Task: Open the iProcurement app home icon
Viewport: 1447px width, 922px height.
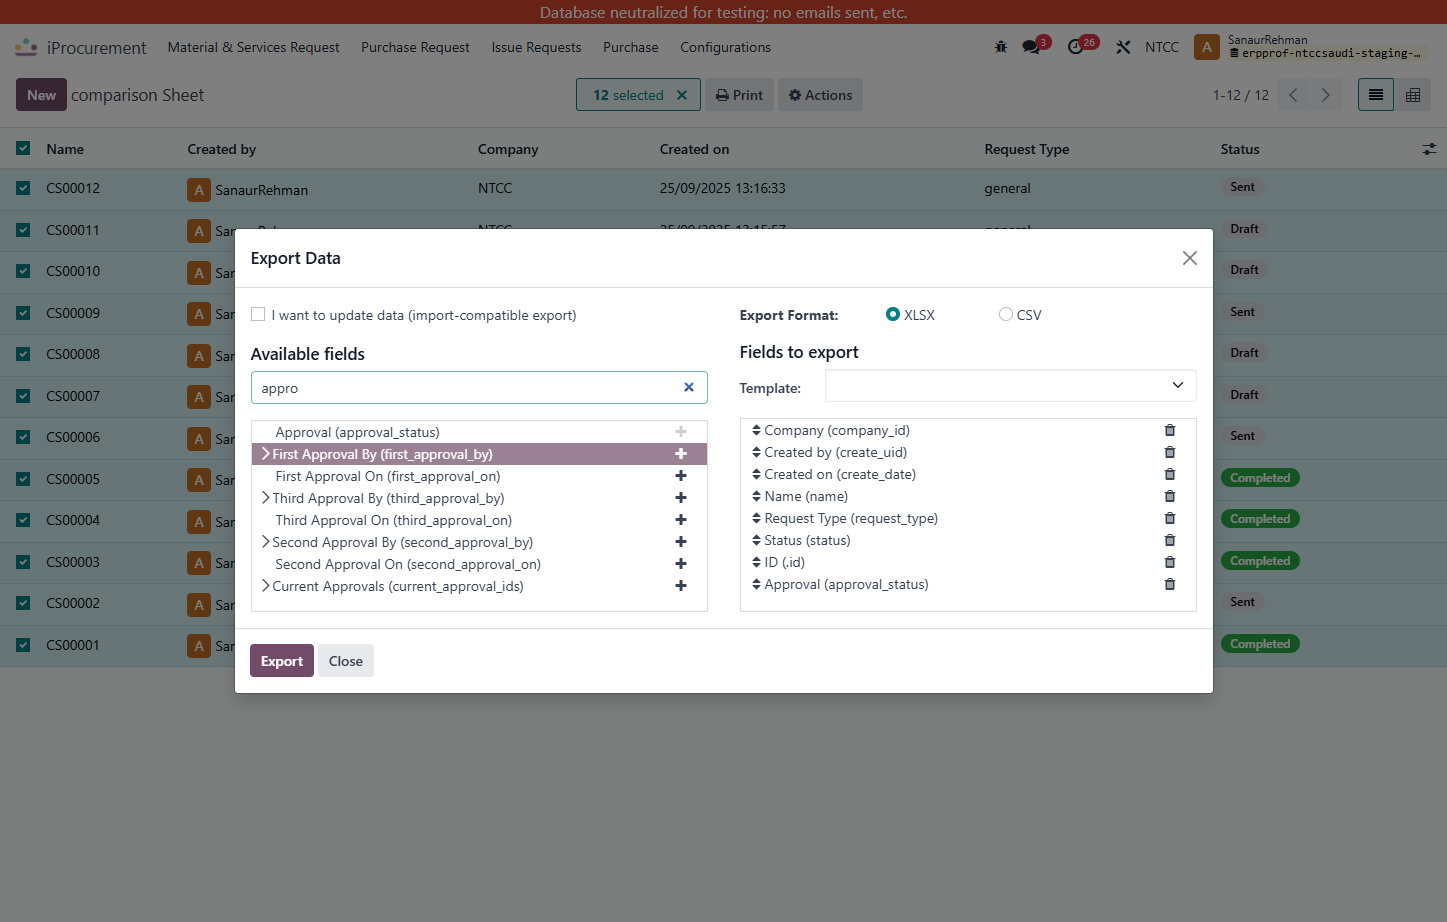Action: [x=26, y=47]
